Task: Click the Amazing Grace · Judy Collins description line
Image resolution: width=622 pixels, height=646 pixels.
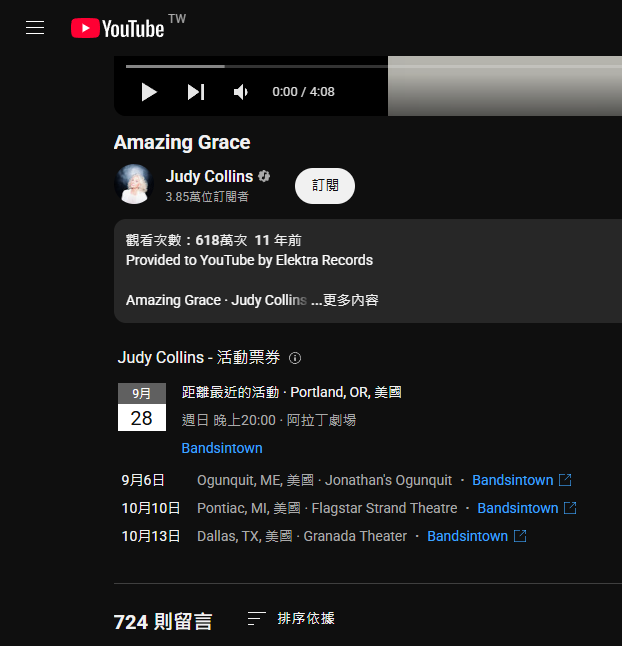Action: coord(216,300)
